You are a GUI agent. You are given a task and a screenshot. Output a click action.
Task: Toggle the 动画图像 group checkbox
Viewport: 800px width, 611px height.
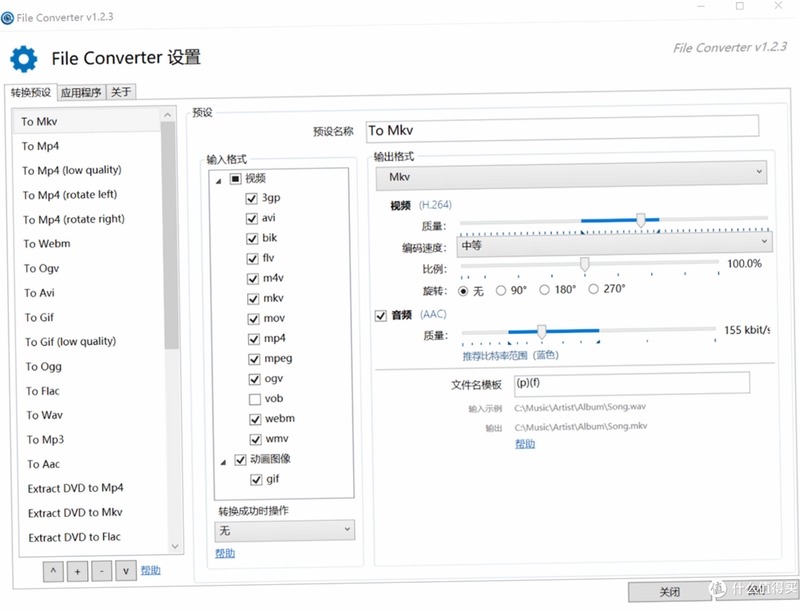coord(240,460)
